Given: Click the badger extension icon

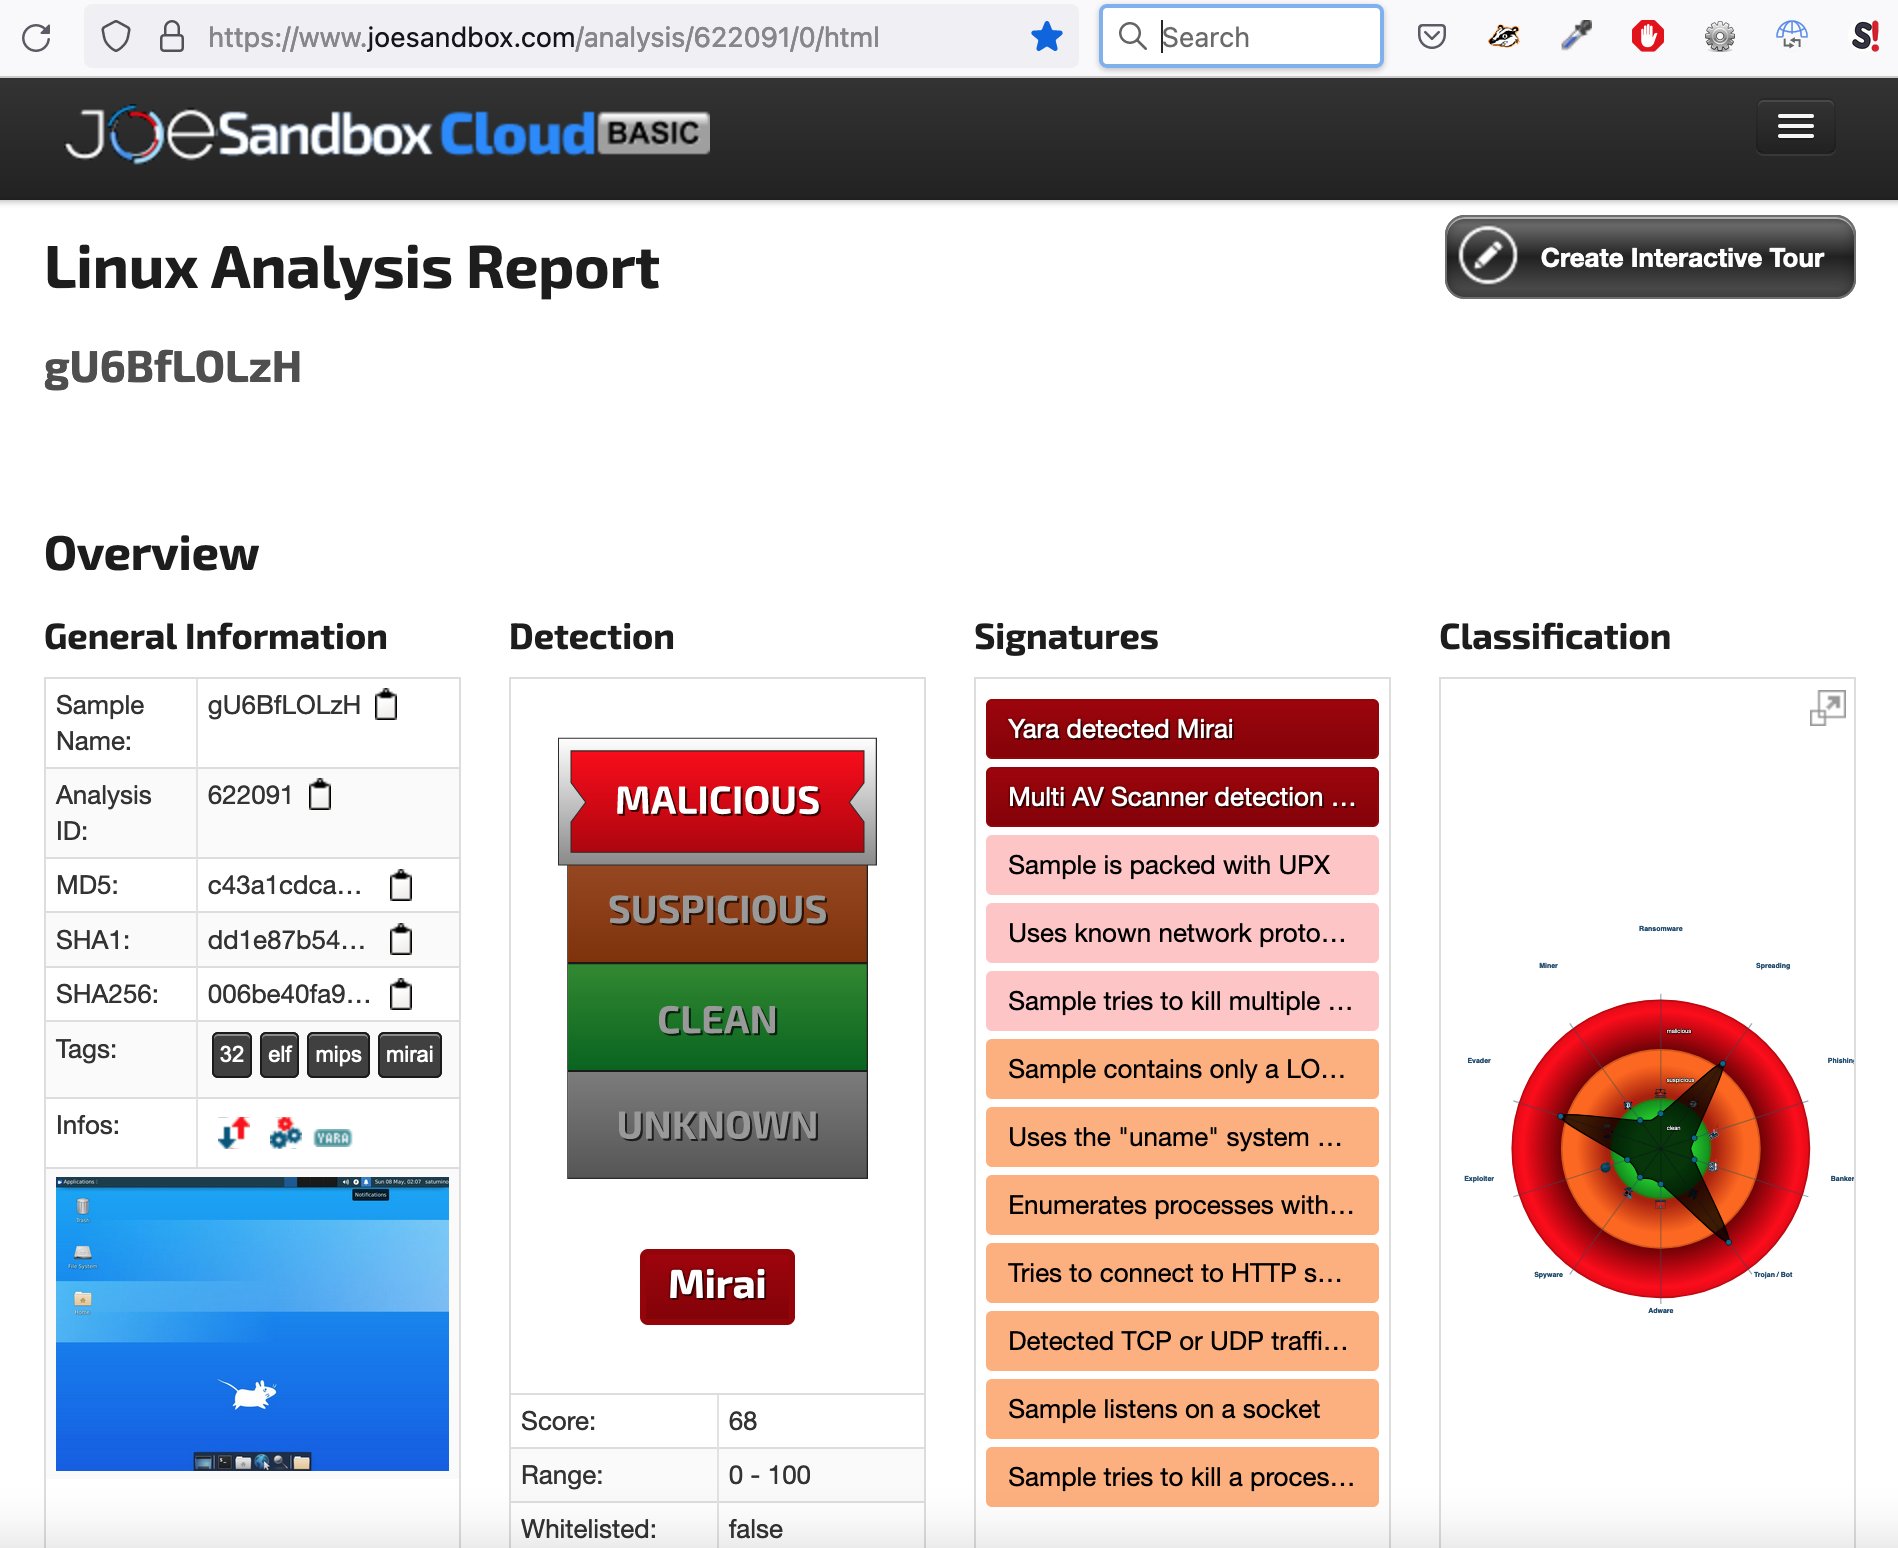Looking at the screenshot, I should 1504,38.
